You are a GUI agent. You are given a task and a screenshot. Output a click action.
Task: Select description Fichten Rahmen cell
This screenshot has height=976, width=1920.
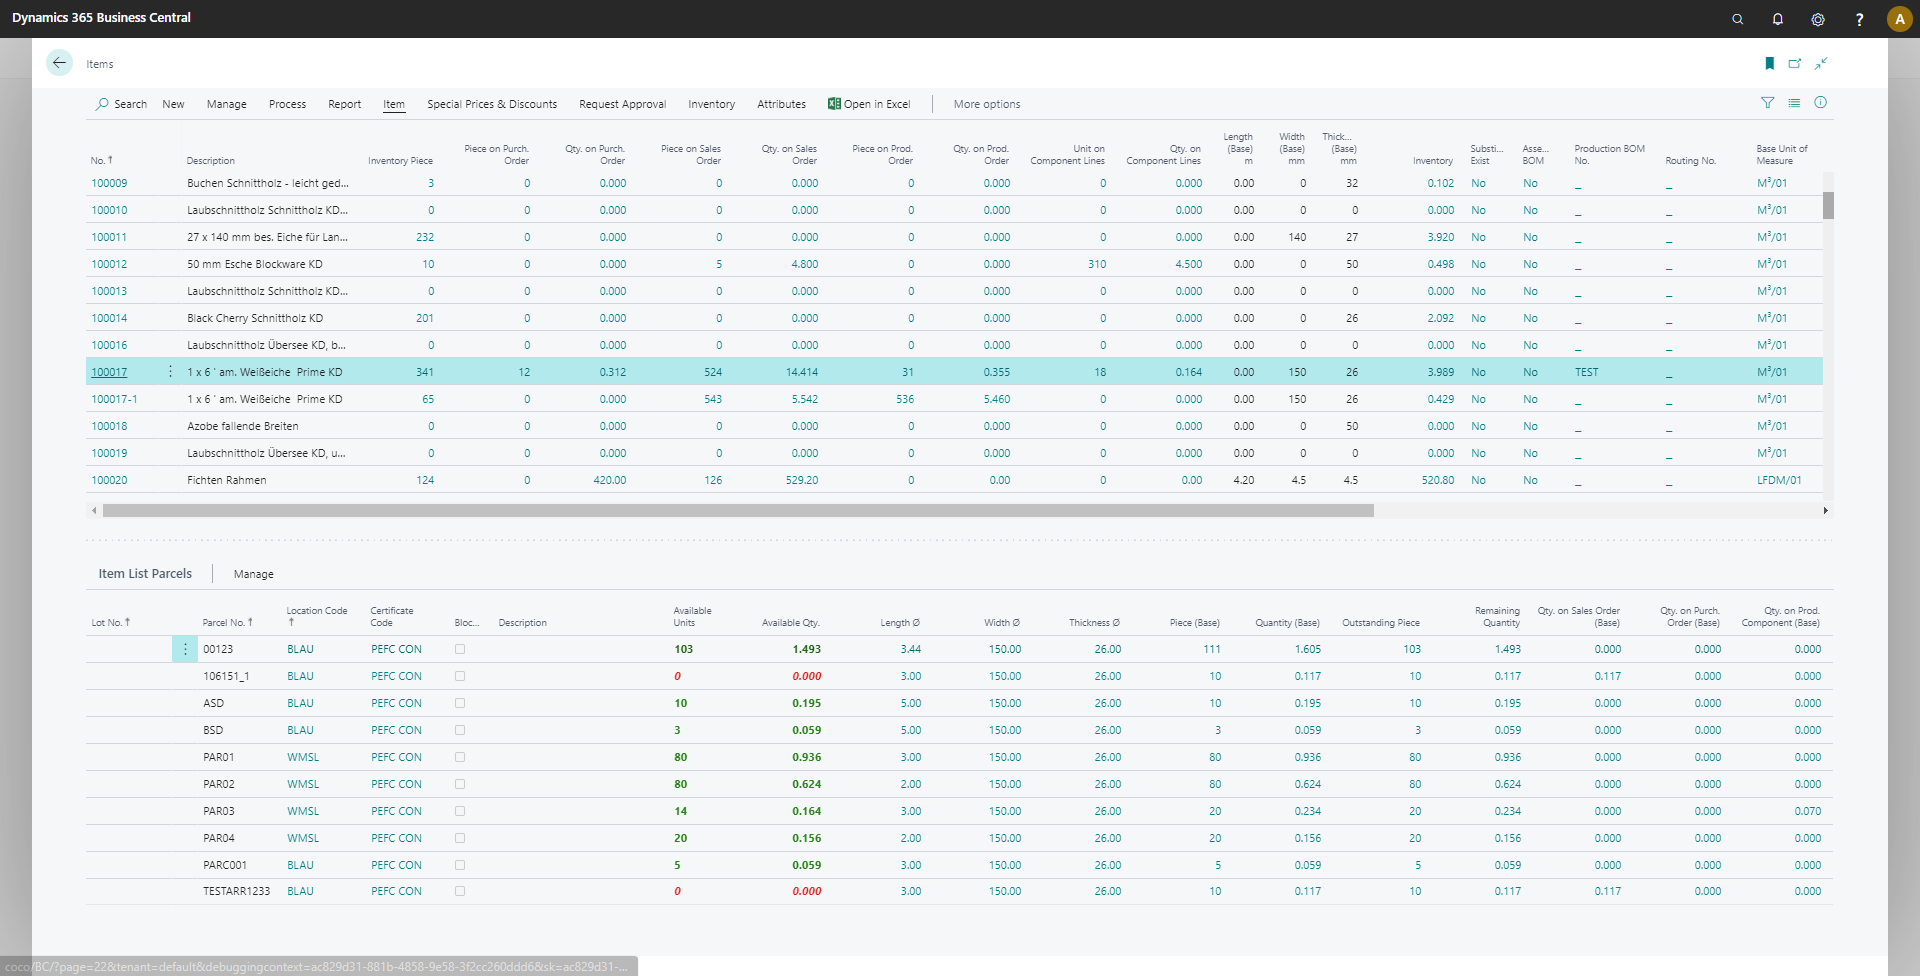pyautogui.click(x=227, y=480)
